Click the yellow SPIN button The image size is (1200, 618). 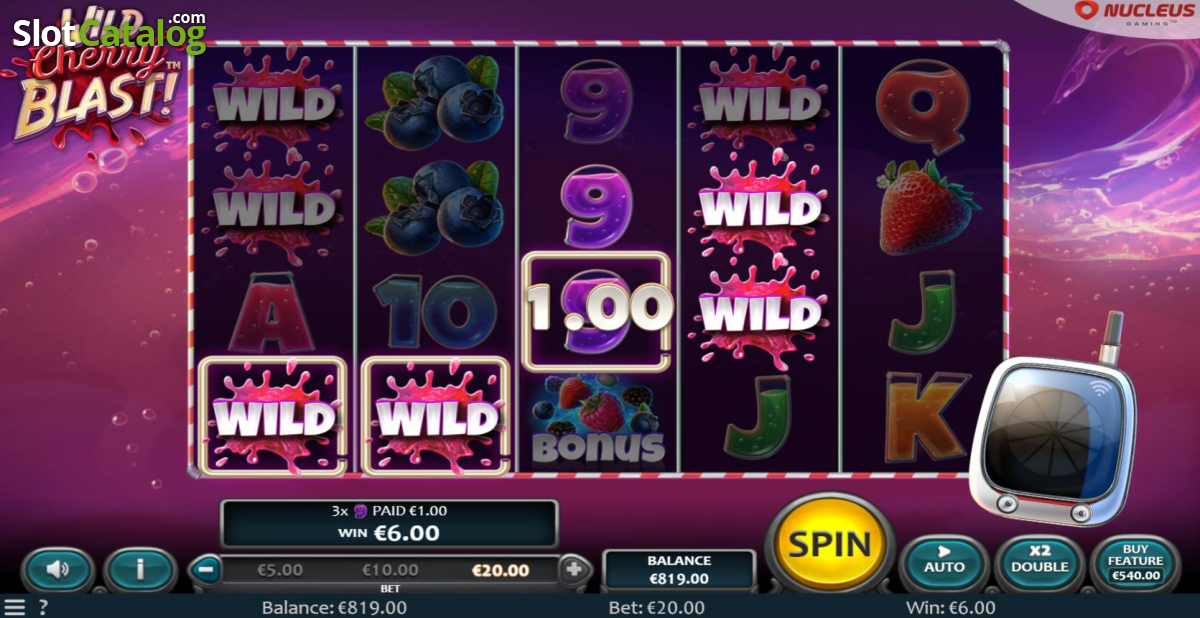click(830, 544)
